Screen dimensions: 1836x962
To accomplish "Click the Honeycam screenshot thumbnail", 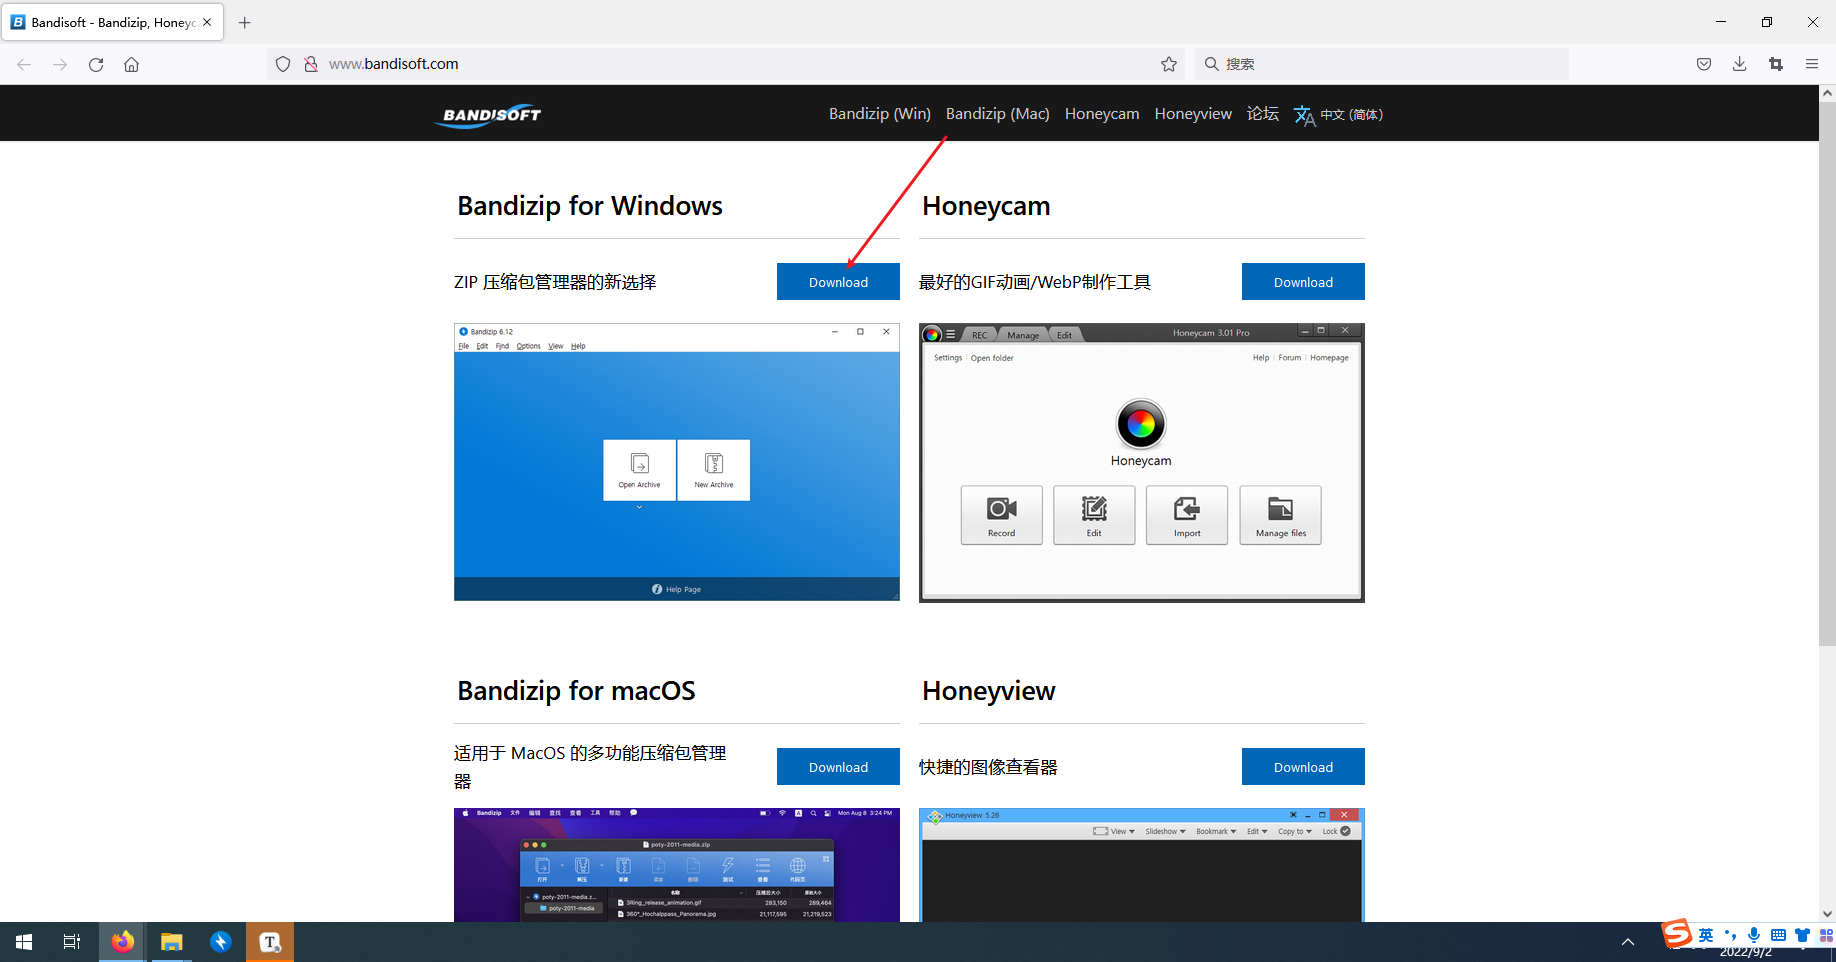I will tap(1142, 462).
